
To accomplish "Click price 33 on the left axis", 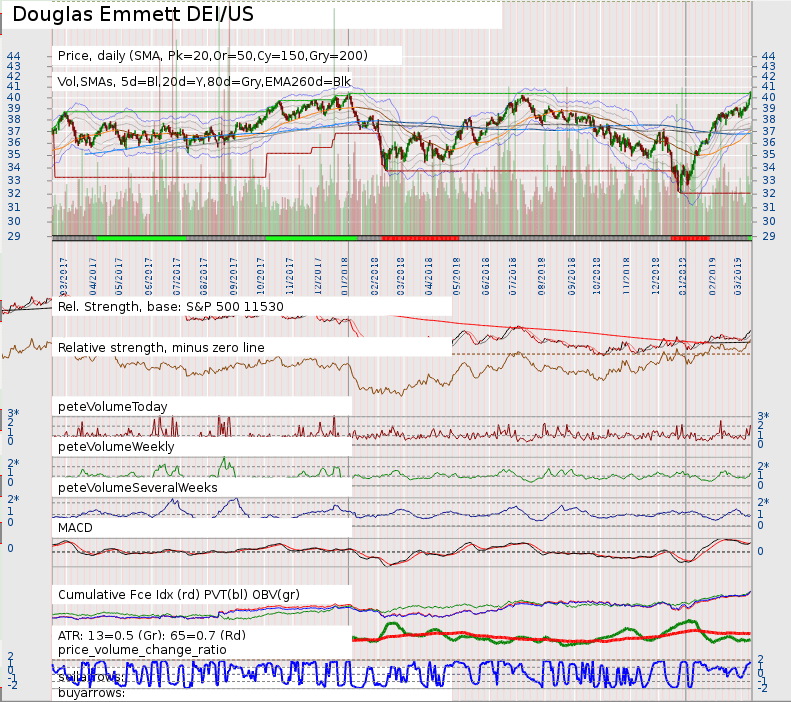I will [14, 181].
